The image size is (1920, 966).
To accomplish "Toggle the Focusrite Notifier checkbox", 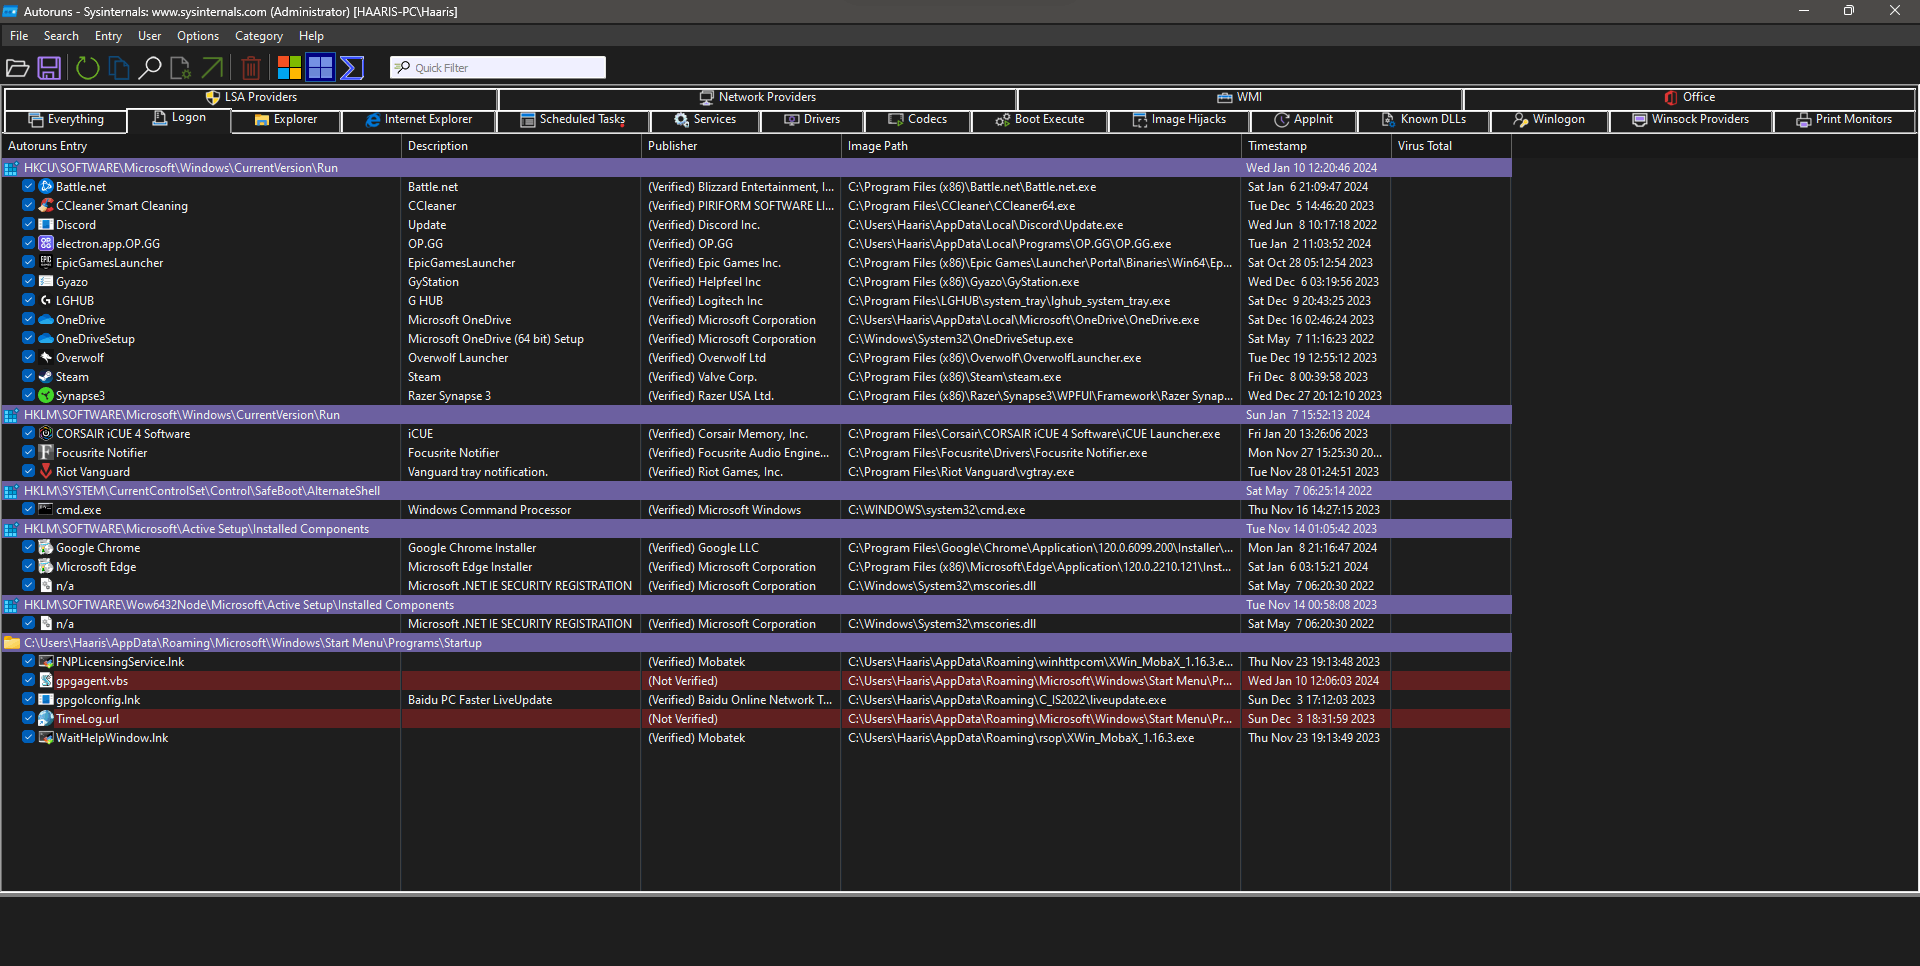I will [x=29, y=452].
